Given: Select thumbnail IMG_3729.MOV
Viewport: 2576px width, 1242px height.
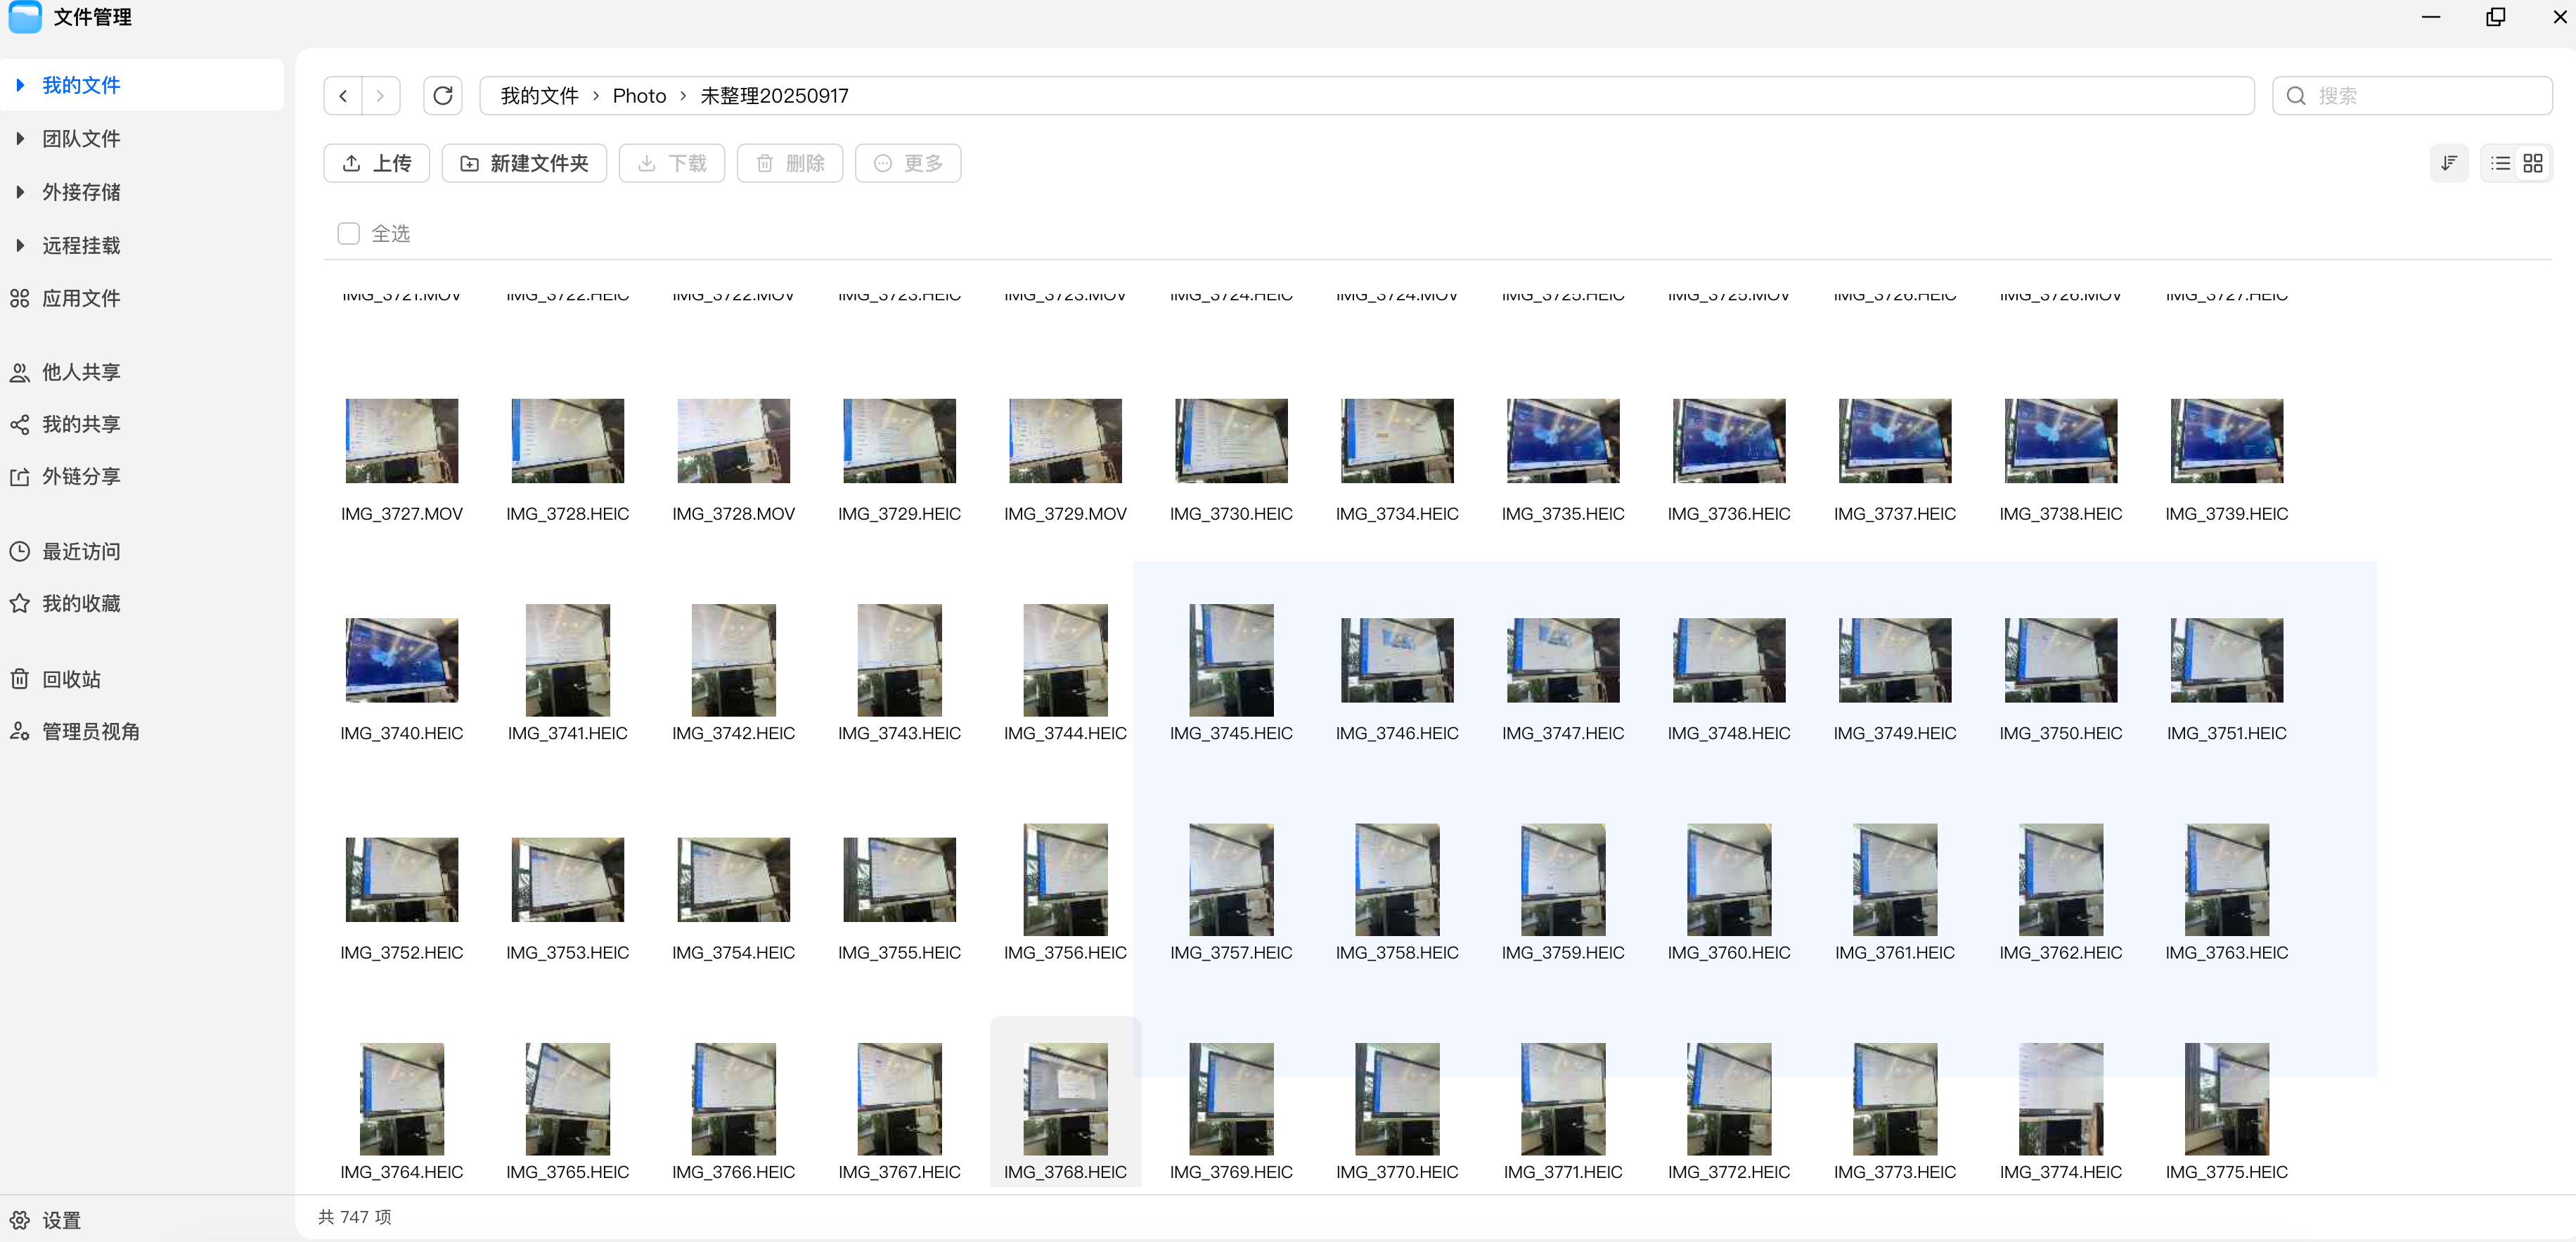Looking at the screenshot, I should point(1065,441).
